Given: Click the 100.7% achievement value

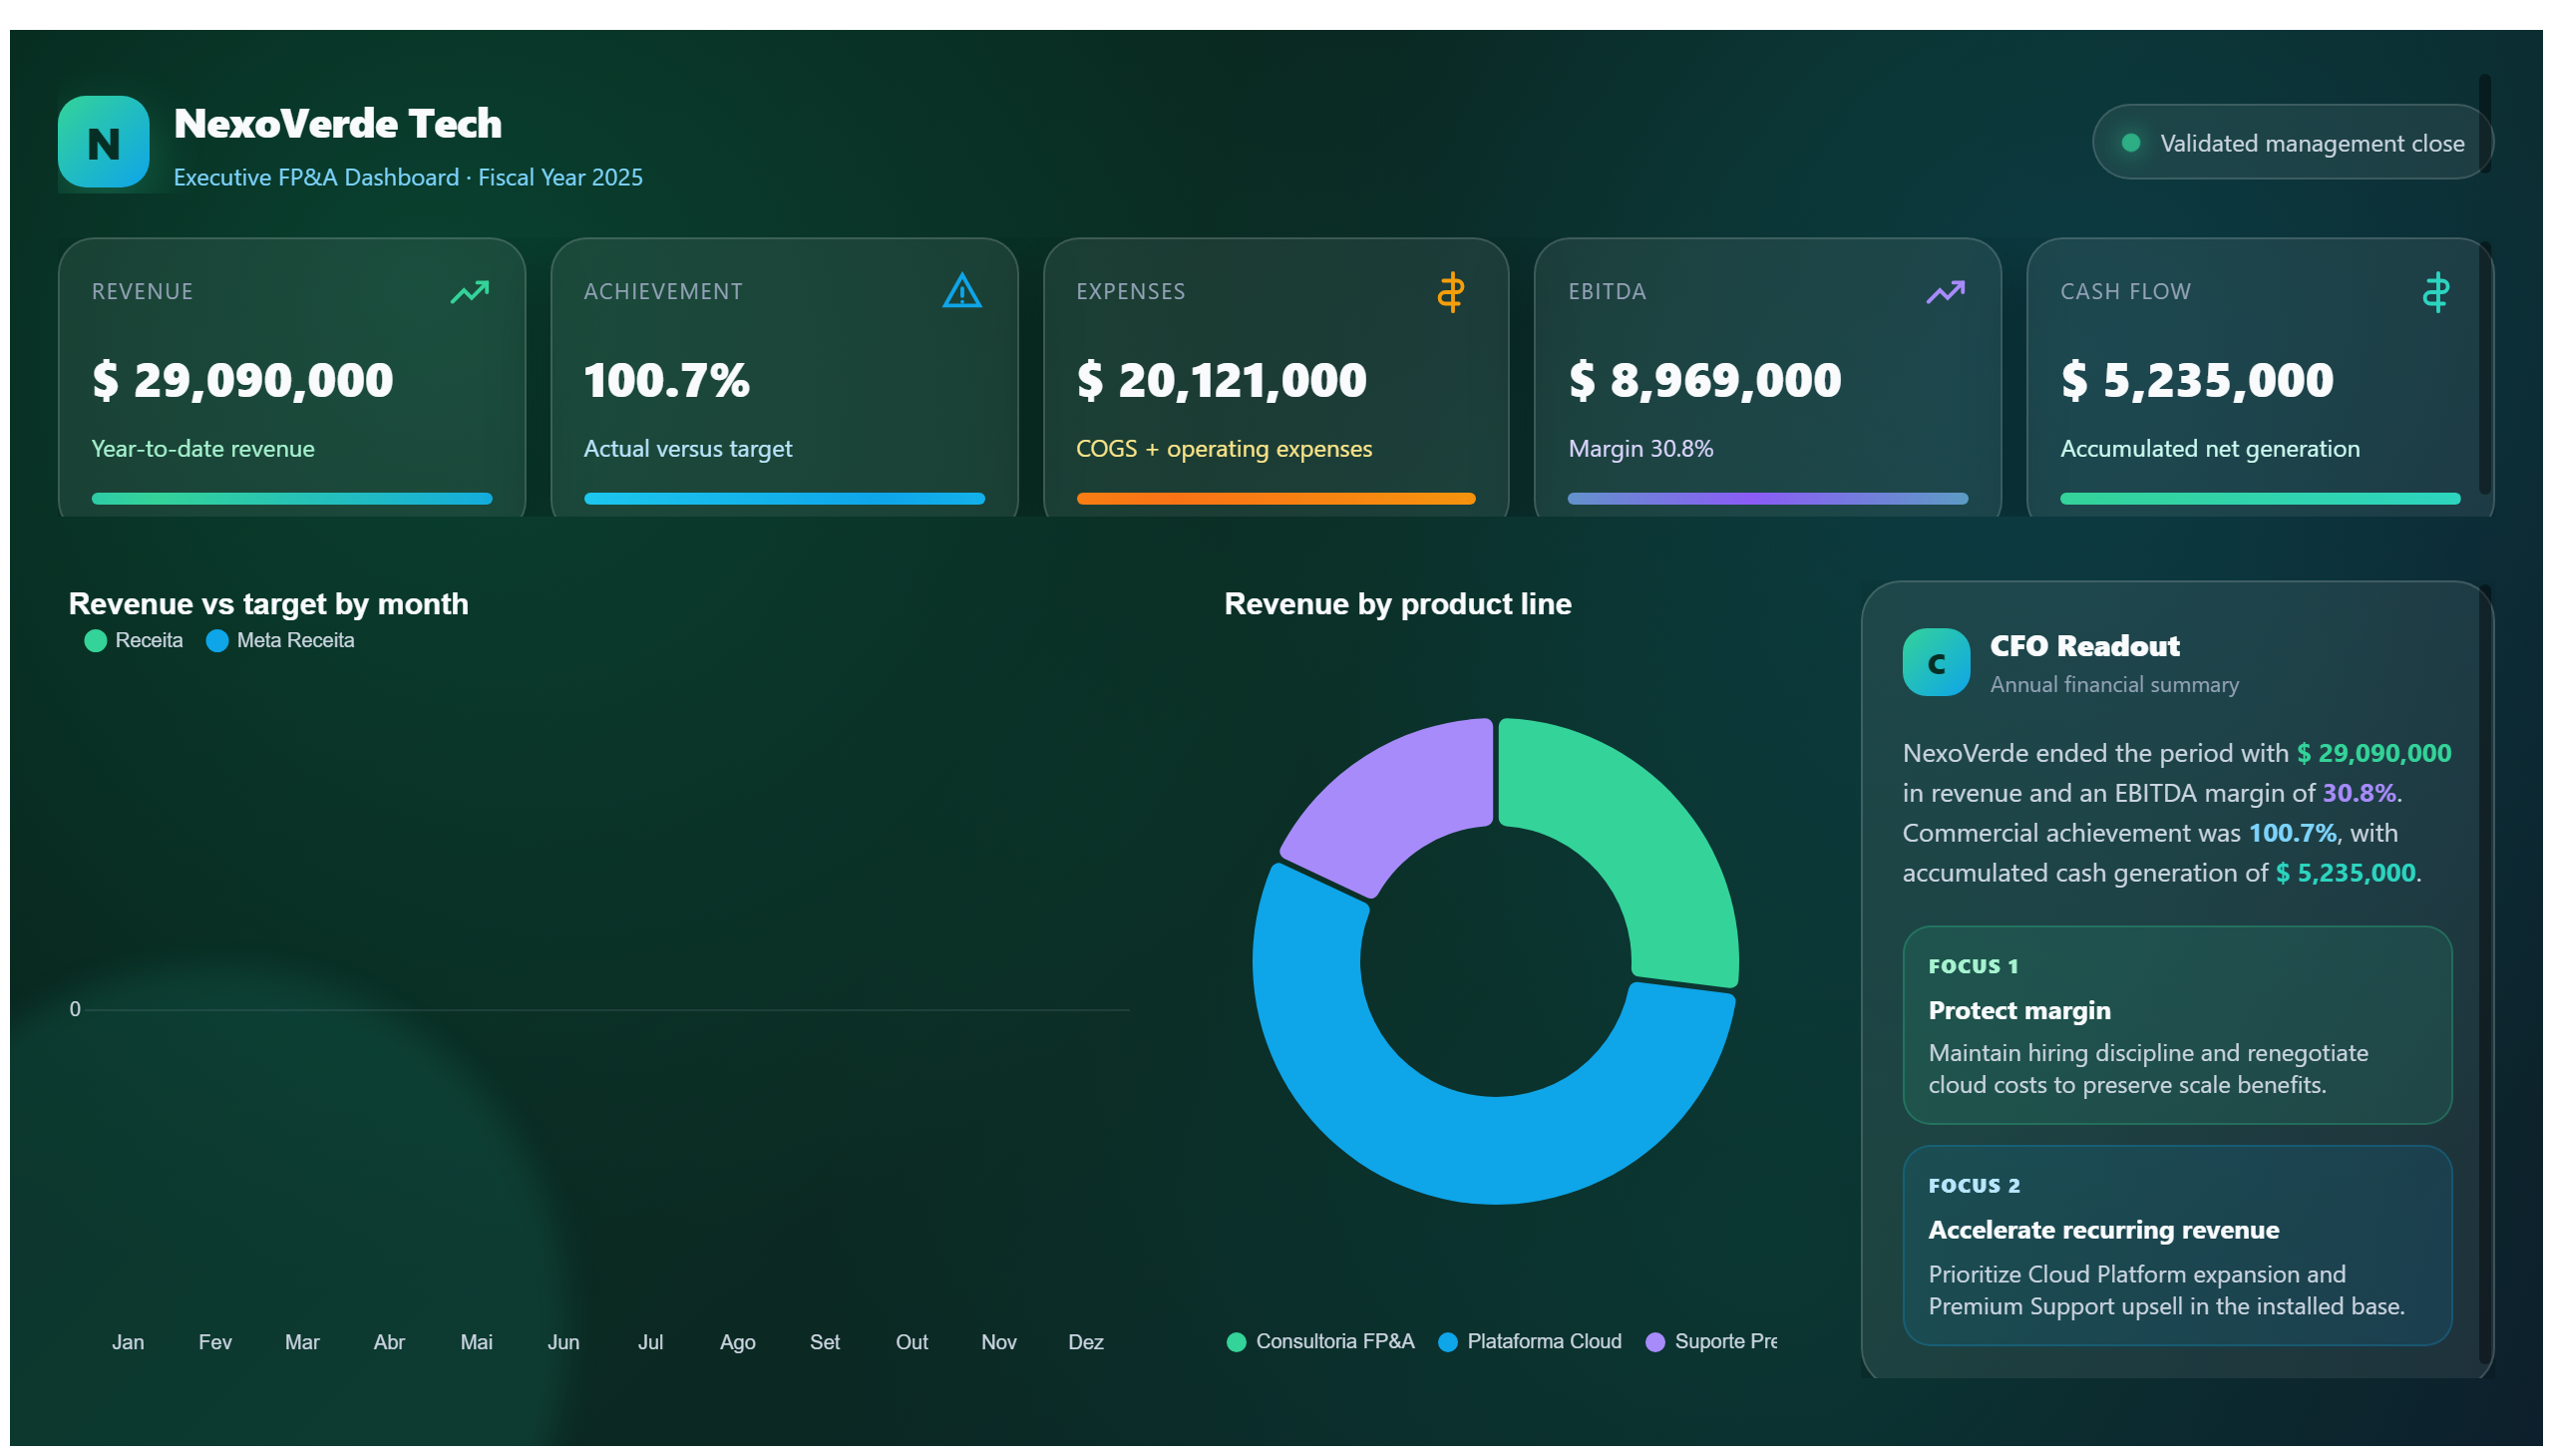Looking at the screenshot, I should (666, 380).
